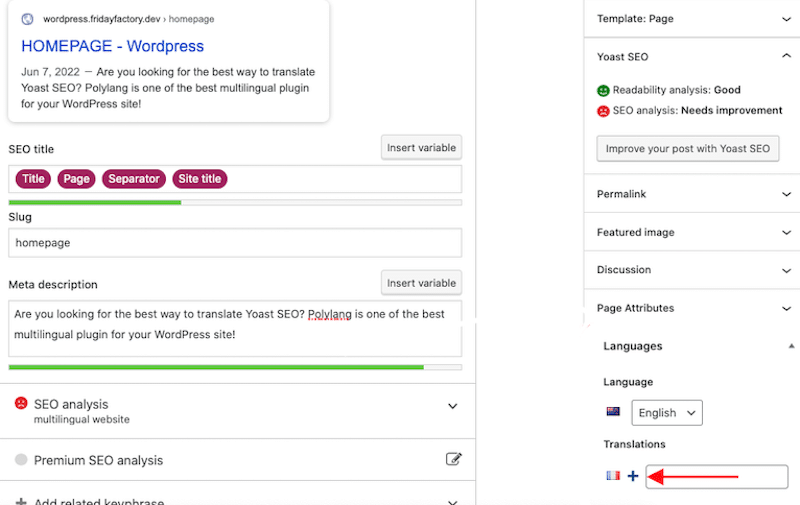Focus the French translation input field
Viewport: 800px width, 505px height.
tap(717, 476)
